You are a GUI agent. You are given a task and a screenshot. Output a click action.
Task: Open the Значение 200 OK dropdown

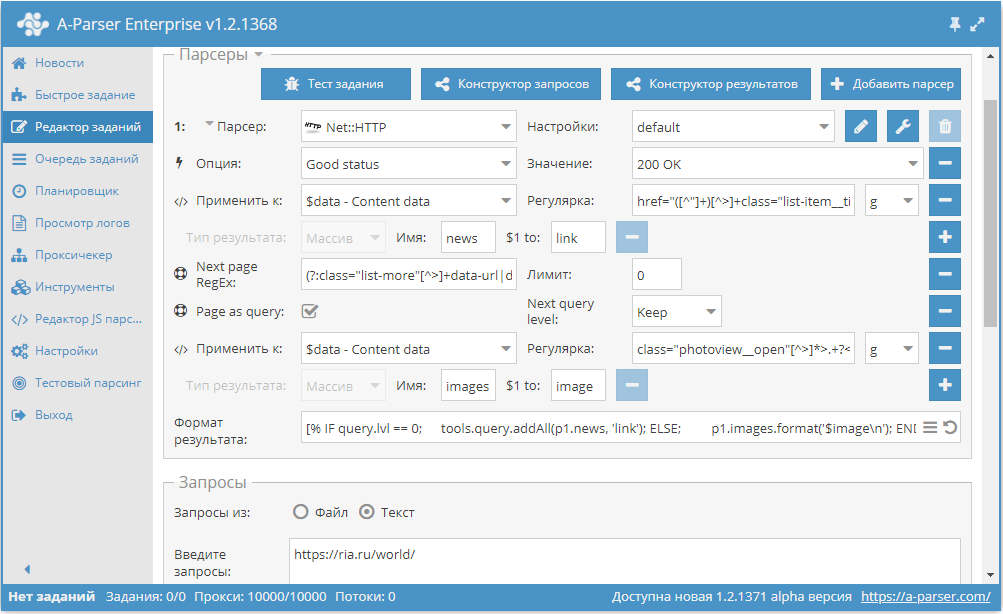pyautogui.click(x=777, y=164)
